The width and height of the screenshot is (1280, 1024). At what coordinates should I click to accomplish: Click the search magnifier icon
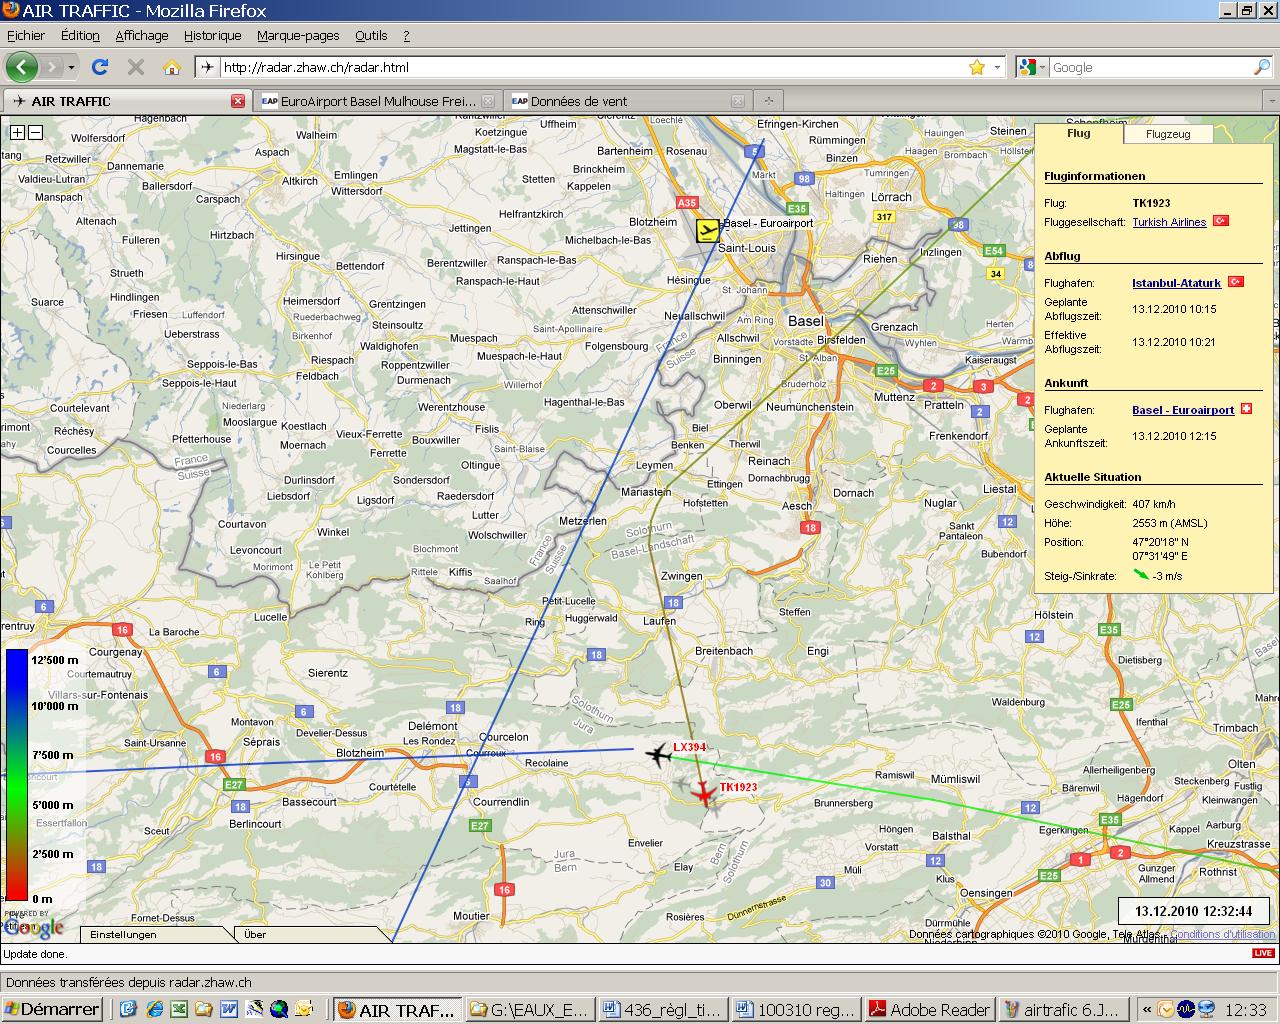coord(1262,67)
